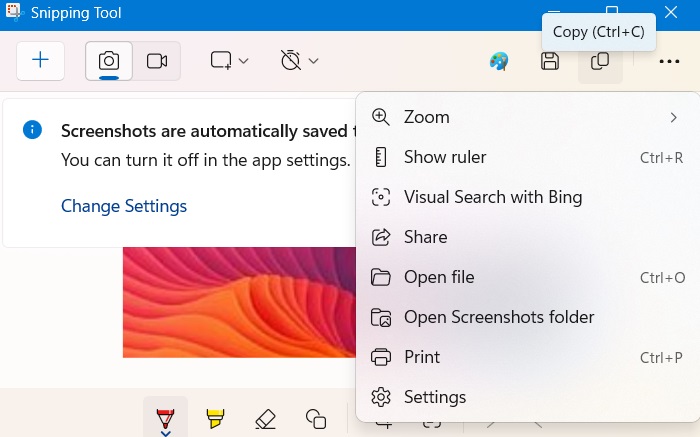
Task: Click the Snipping Tool app icon in title bar
Action: (13, 12)
